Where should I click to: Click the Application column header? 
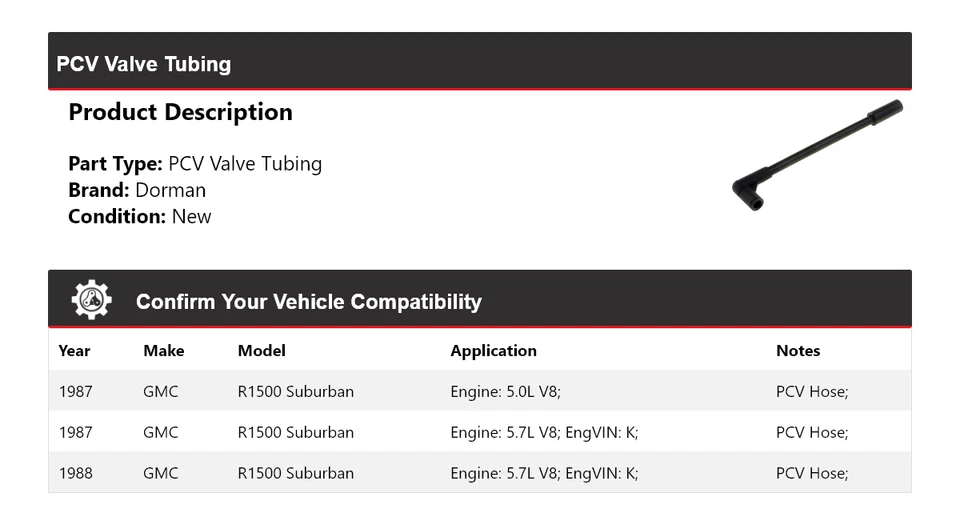click(493, 351)
